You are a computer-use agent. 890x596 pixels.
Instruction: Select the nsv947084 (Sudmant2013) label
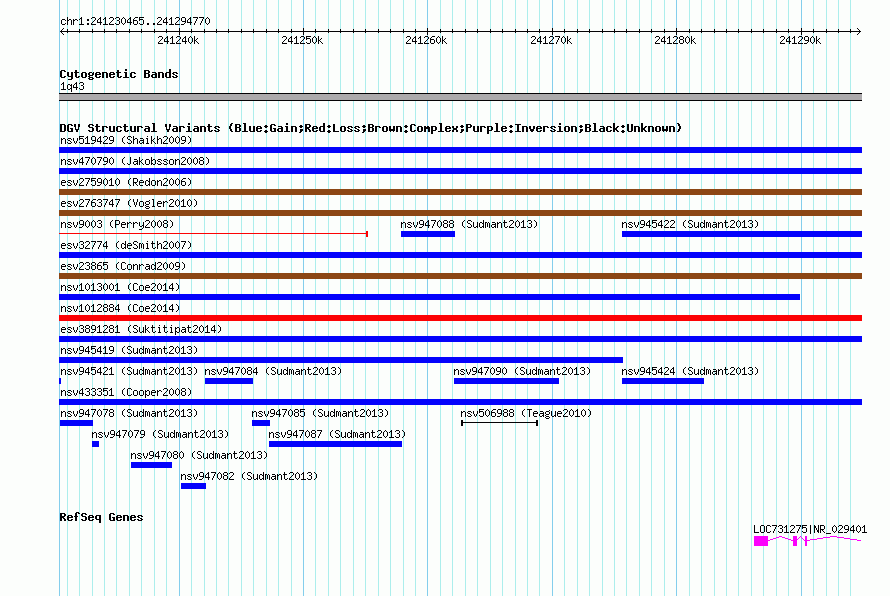[x=273, y=371]
